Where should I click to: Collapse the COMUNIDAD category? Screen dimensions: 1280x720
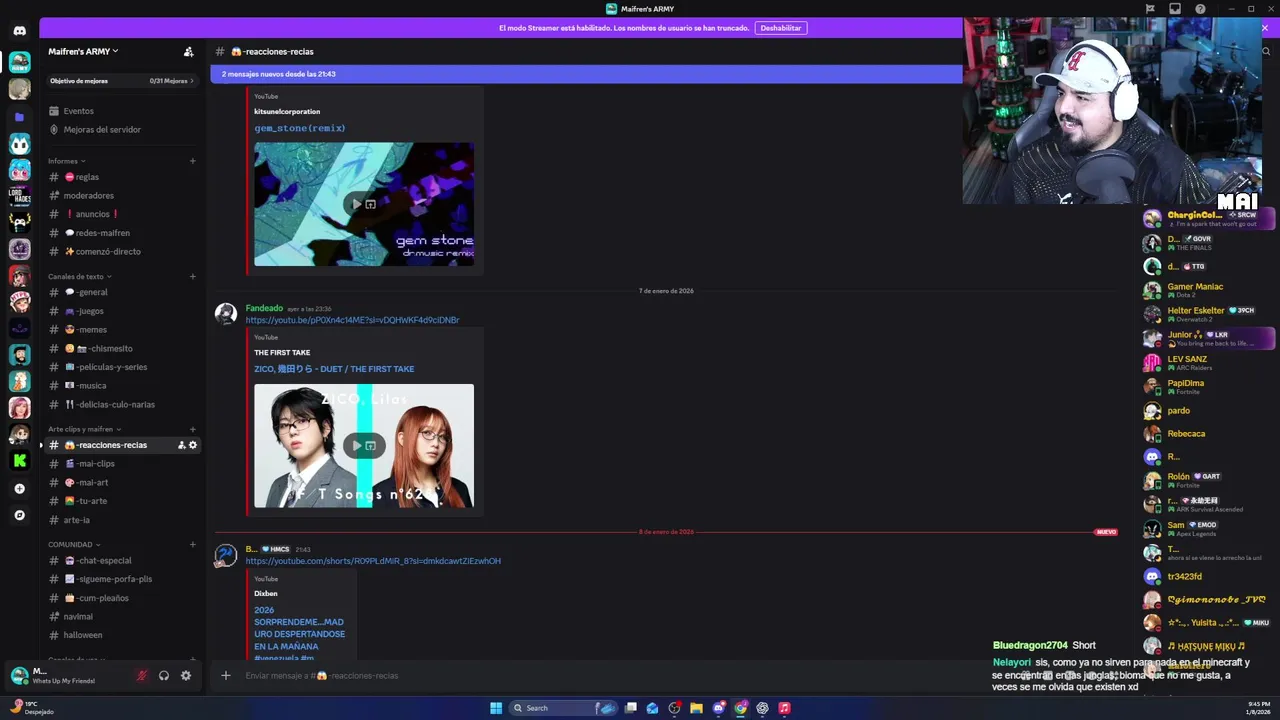click(73, 544)
